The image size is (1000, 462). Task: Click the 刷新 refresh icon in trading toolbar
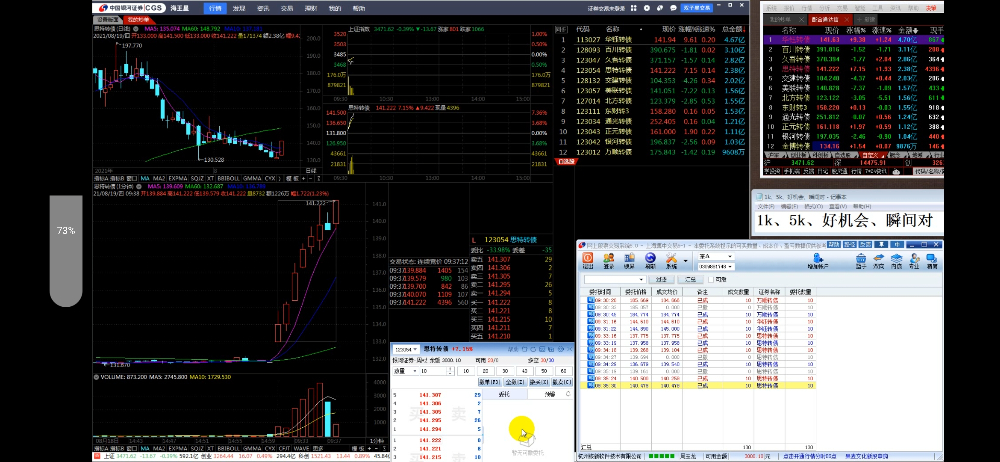(x=651, y=262)
